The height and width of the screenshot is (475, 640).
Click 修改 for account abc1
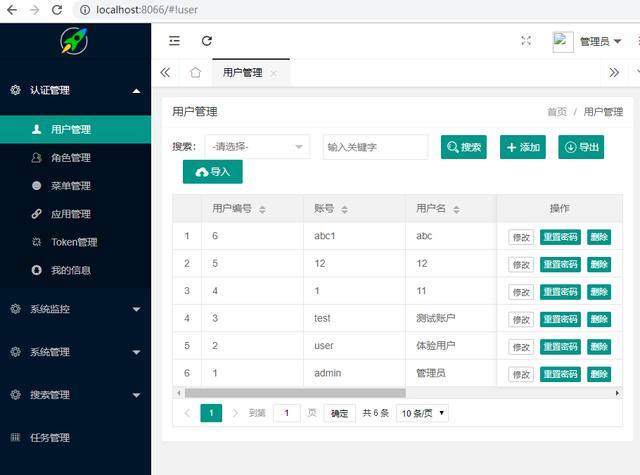[521, 237]
